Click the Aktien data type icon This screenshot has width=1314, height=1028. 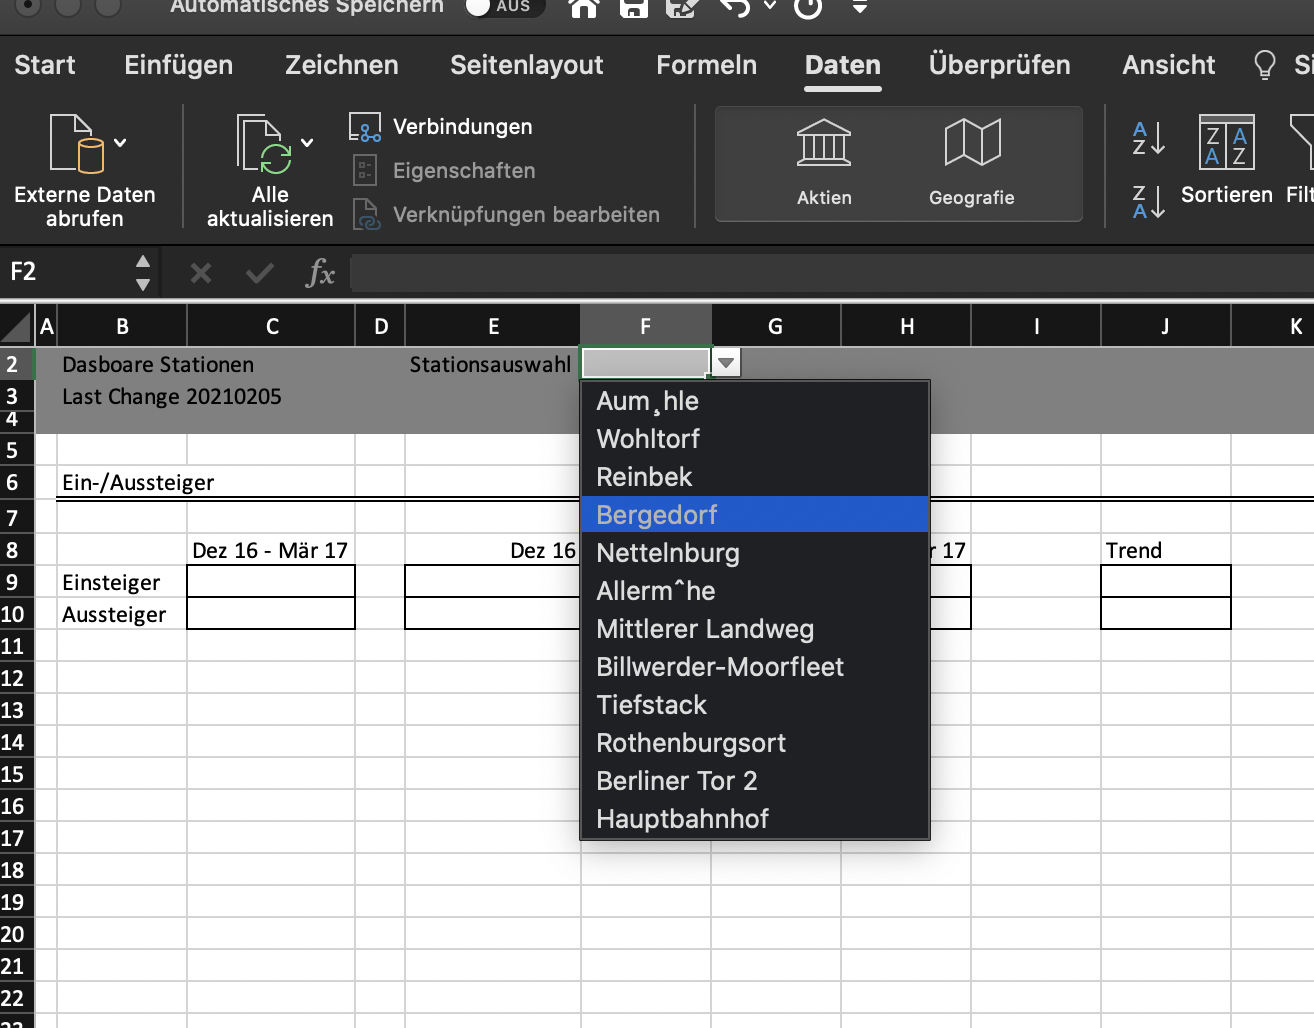824,144
